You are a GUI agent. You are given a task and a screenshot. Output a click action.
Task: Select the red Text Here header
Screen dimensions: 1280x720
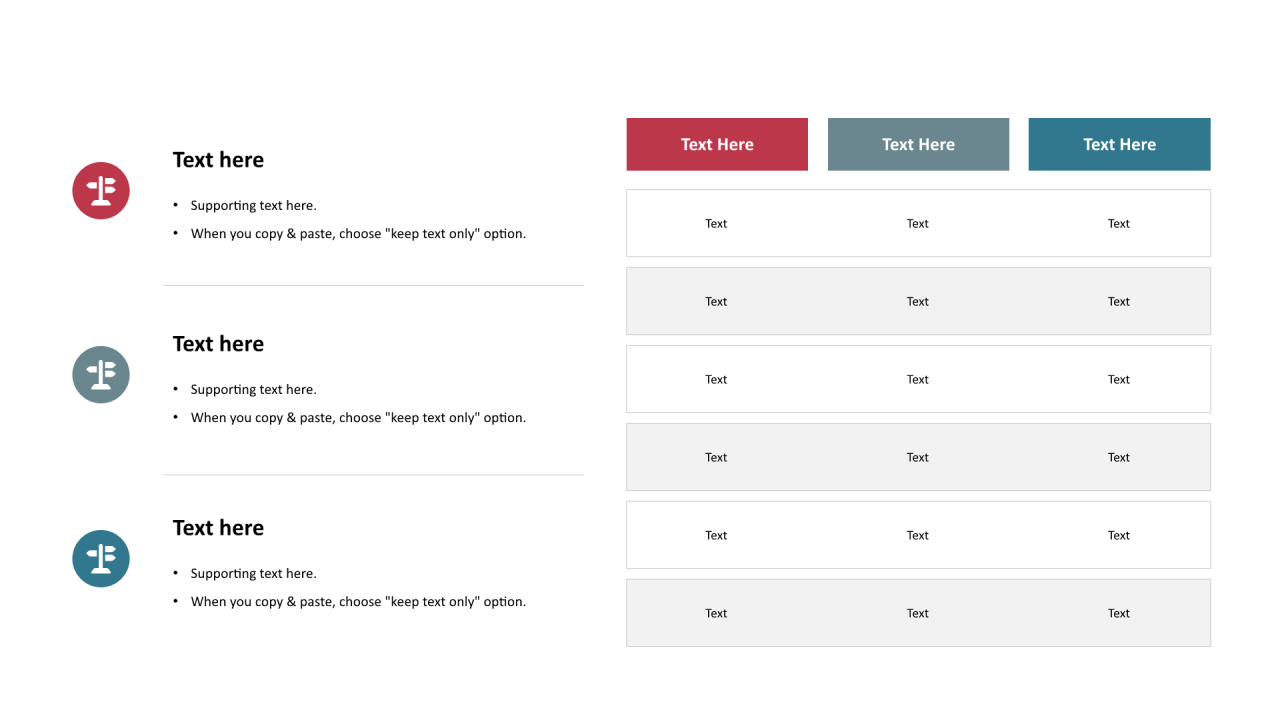(x=717, y=144)
